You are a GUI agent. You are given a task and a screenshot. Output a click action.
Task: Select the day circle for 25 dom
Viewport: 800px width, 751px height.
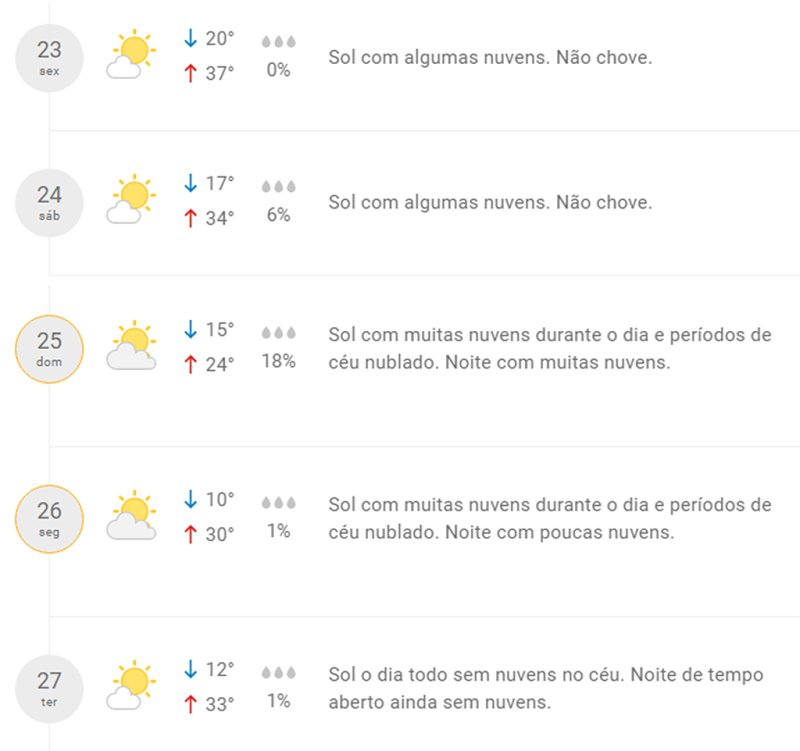50,347
